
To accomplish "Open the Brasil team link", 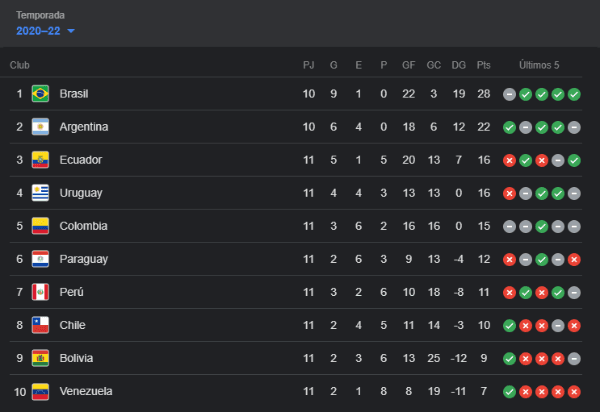I will point(74,94).
